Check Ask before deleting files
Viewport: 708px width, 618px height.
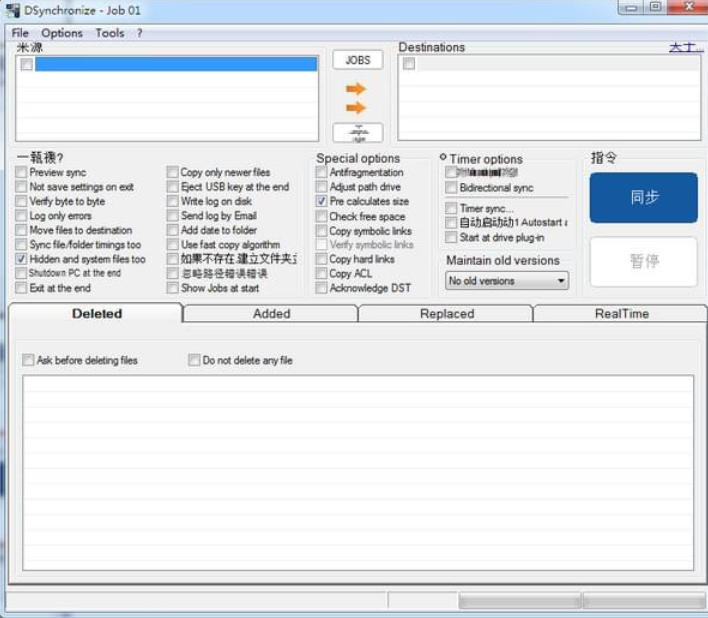tap(28, 360)
